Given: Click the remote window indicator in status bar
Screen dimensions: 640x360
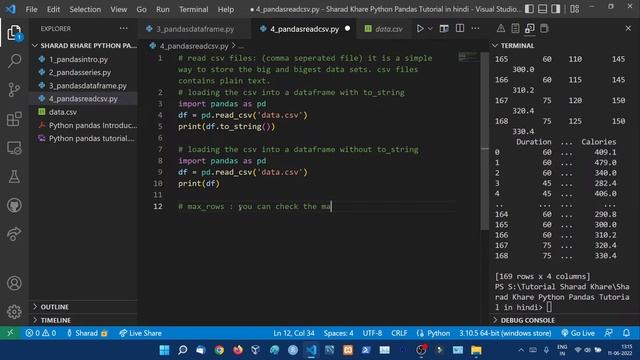Looking at the screenshot, I should click(10, 333).
